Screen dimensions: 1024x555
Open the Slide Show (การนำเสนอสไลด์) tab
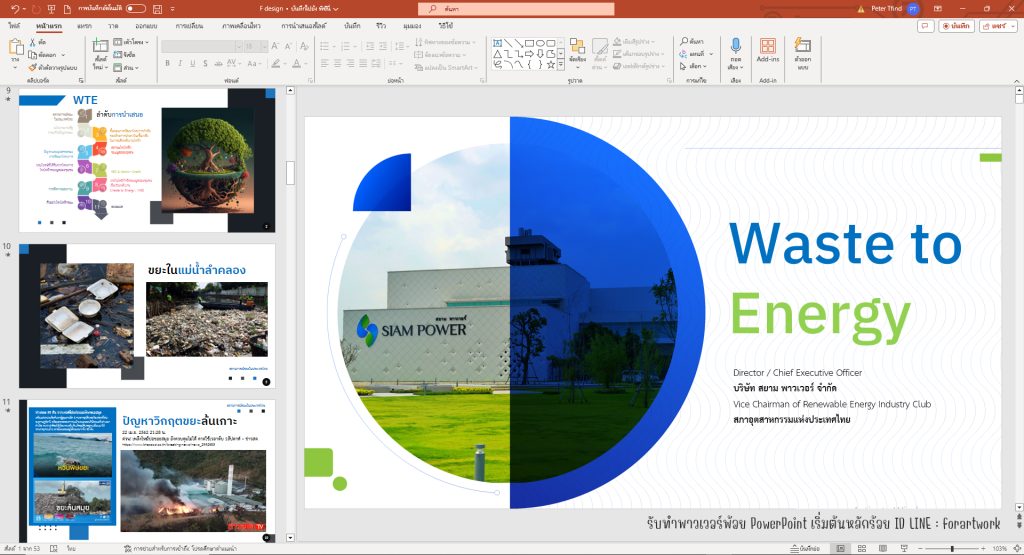pos(304,26)
